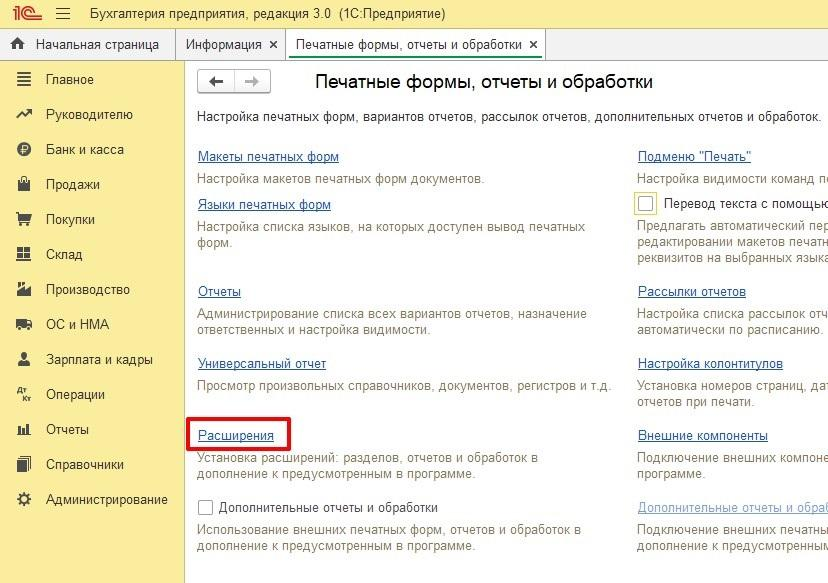Viewport: 828px width, 583px height.
Task: Open the hamburger main menu icon
Action: tap(63, 13)
